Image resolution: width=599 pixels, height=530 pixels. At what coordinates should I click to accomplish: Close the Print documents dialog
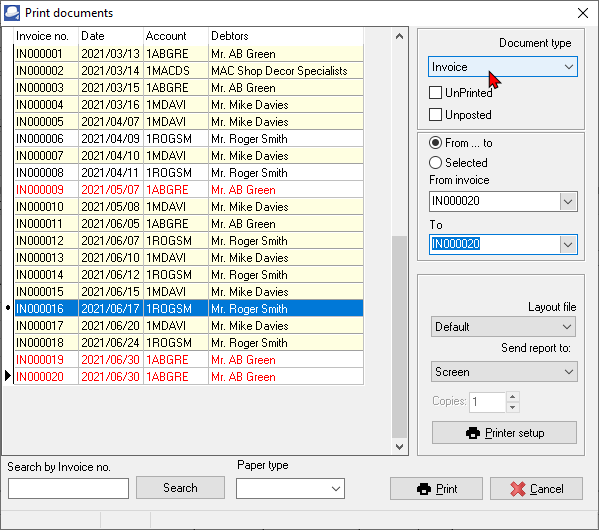583,13
